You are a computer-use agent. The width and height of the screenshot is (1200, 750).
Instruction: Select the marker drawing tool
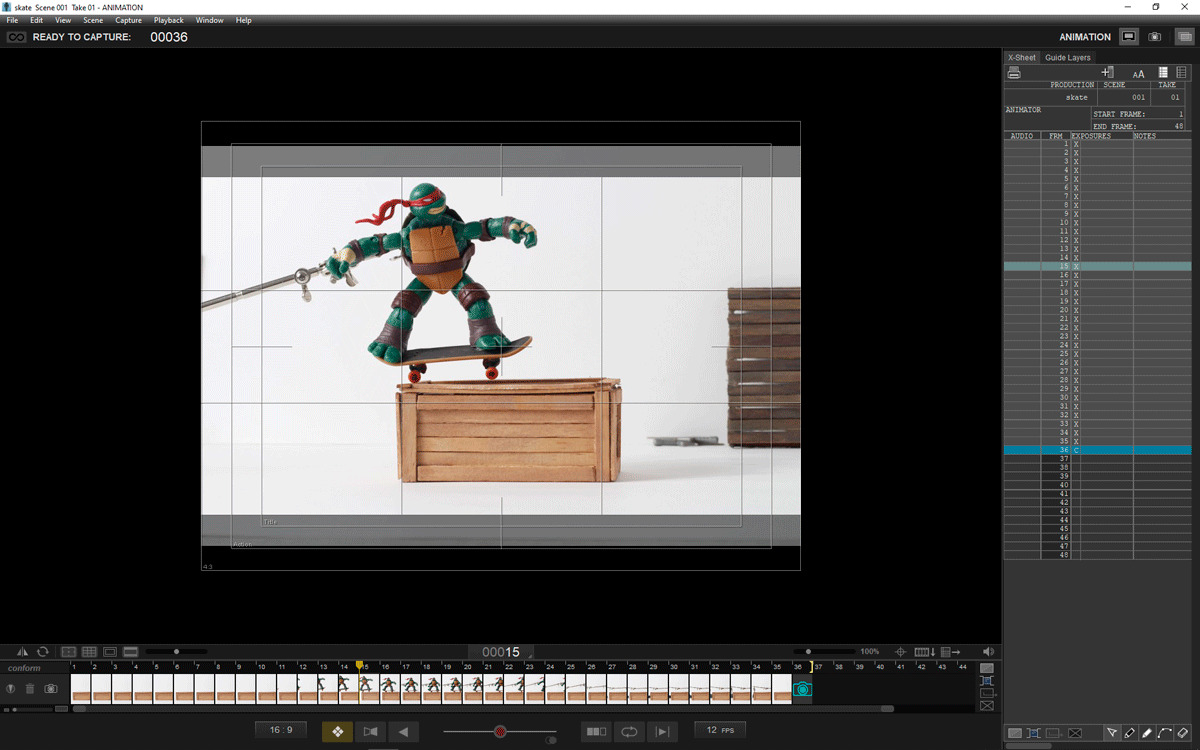coord(1147,733)
